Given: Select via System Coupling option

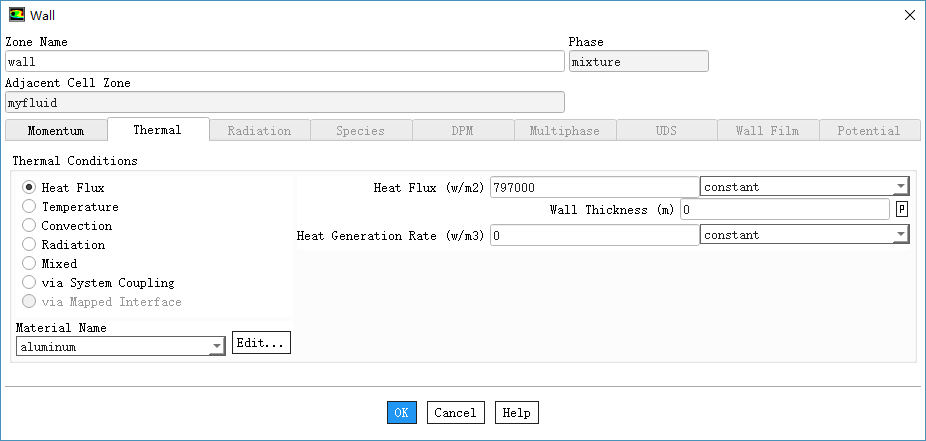Looking at the screenshot, I should point(29,283).
